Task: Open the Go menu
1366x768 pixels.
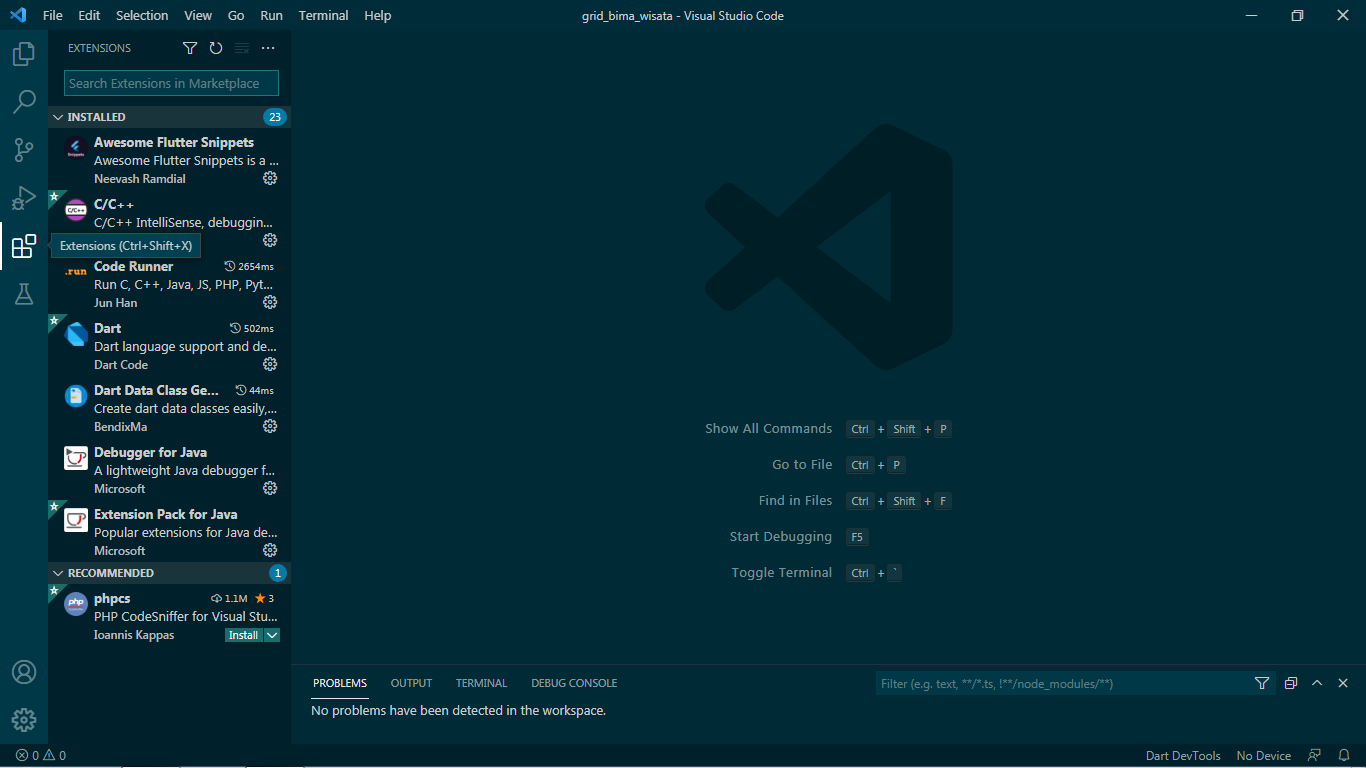Action: tap(236, 15)
